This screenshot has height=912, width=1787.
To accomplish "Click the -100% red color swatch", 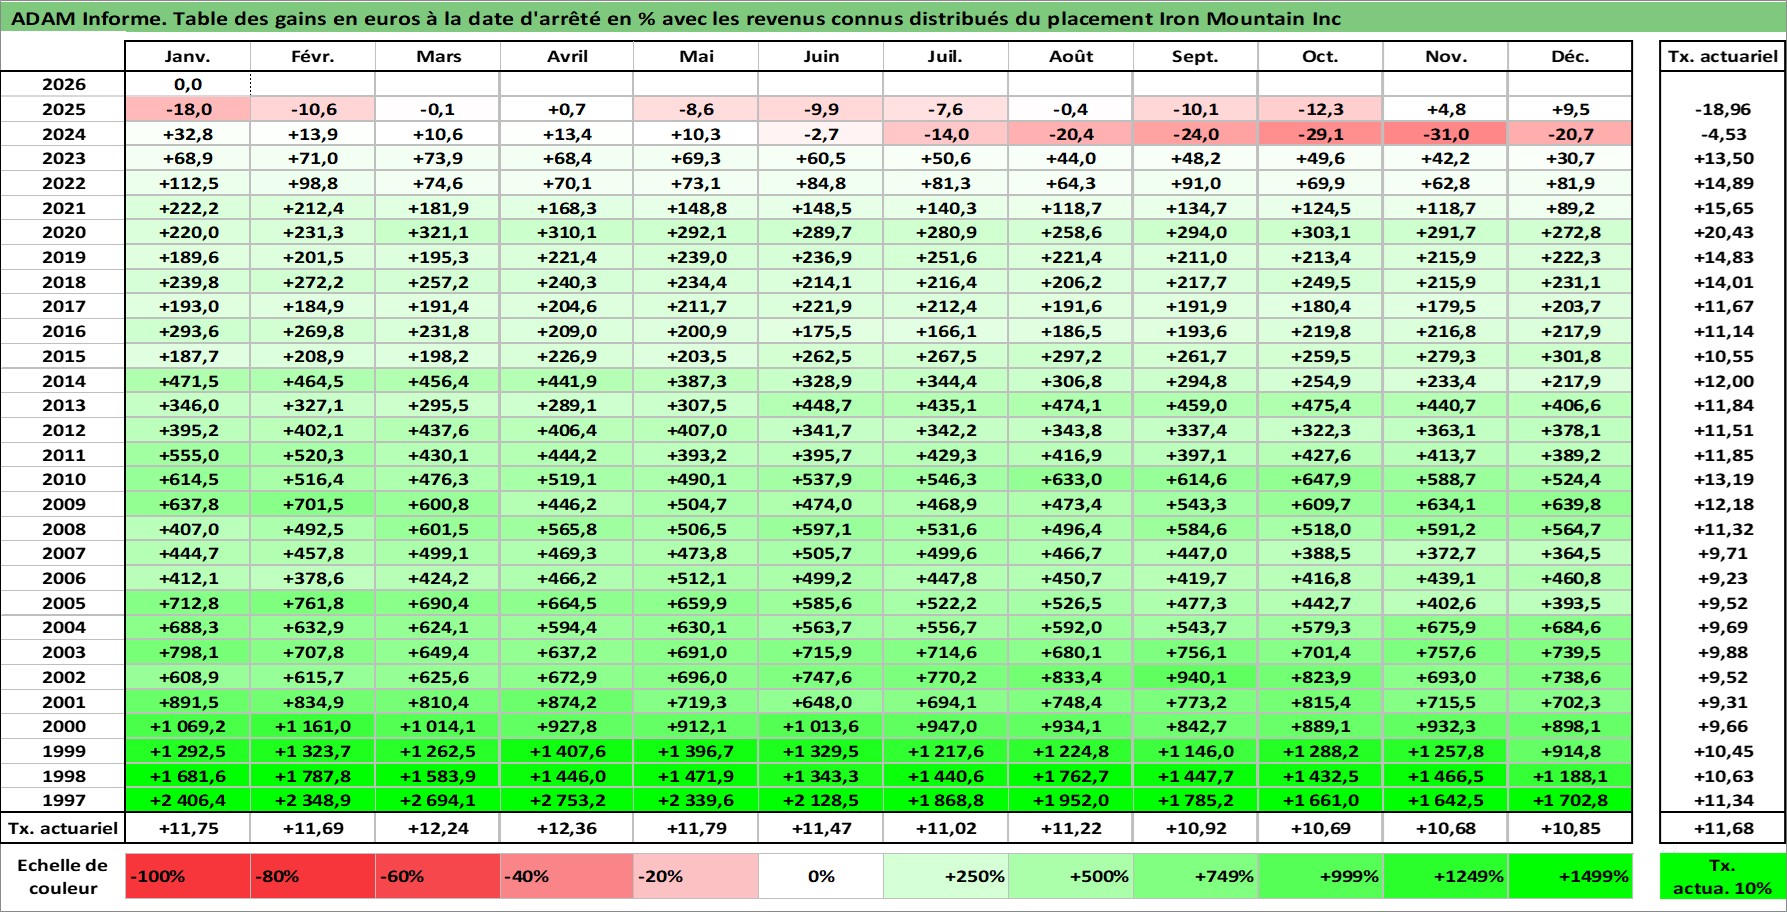I will 188,876.
